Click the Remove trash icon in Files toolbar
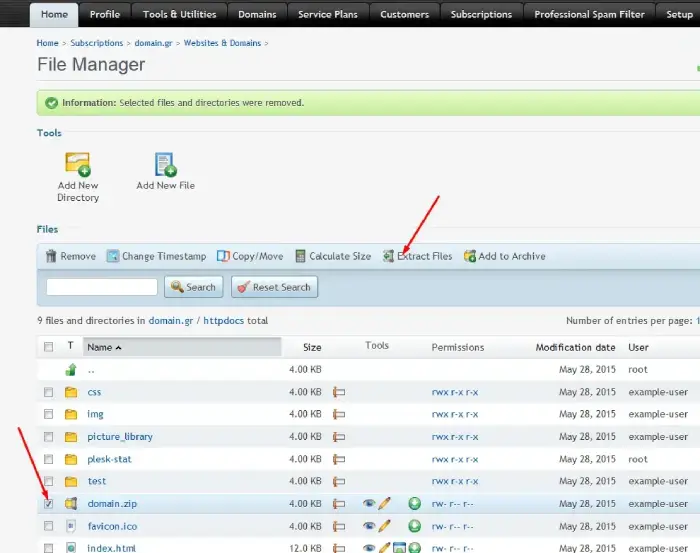Viewport: 700px width, 553px height. [51, 256]
